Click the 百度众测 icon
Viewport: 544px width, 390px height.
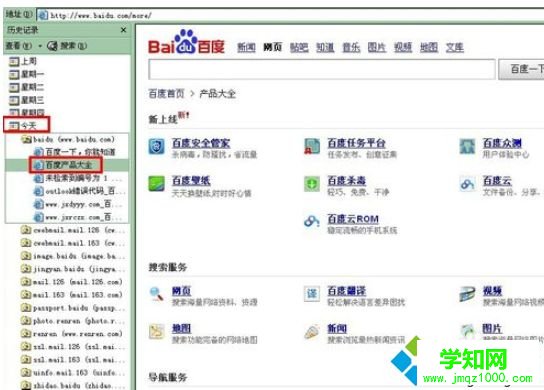coord(467,146)
